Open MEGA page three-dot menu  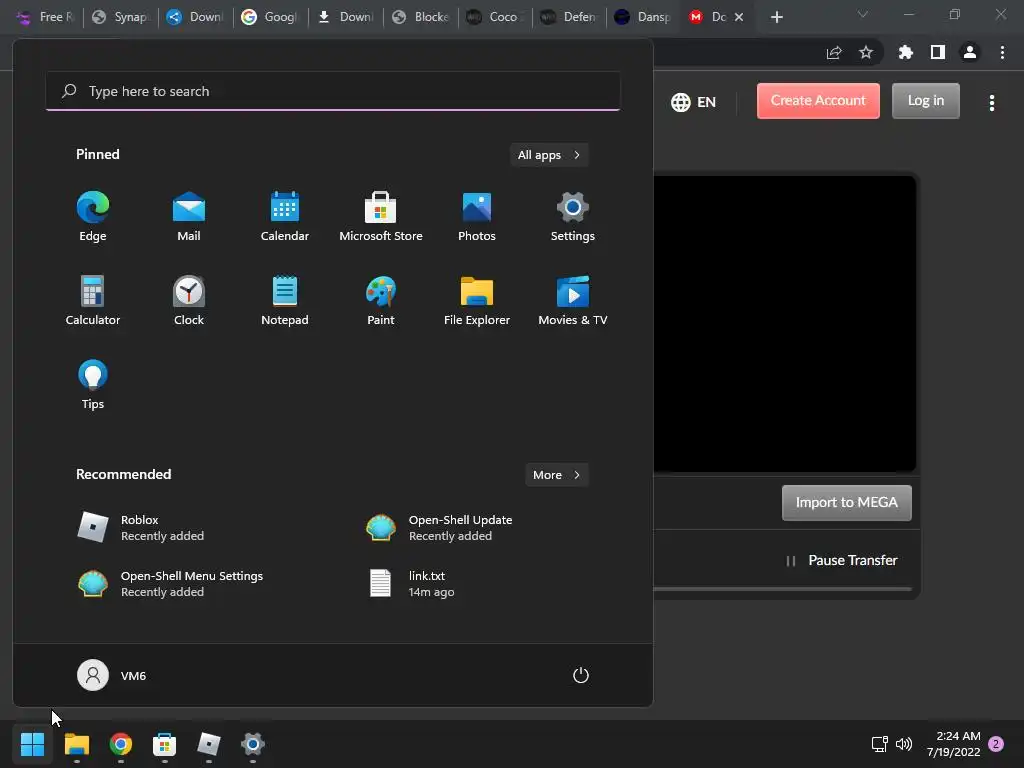pyautogui.click(x=992, y=103)
